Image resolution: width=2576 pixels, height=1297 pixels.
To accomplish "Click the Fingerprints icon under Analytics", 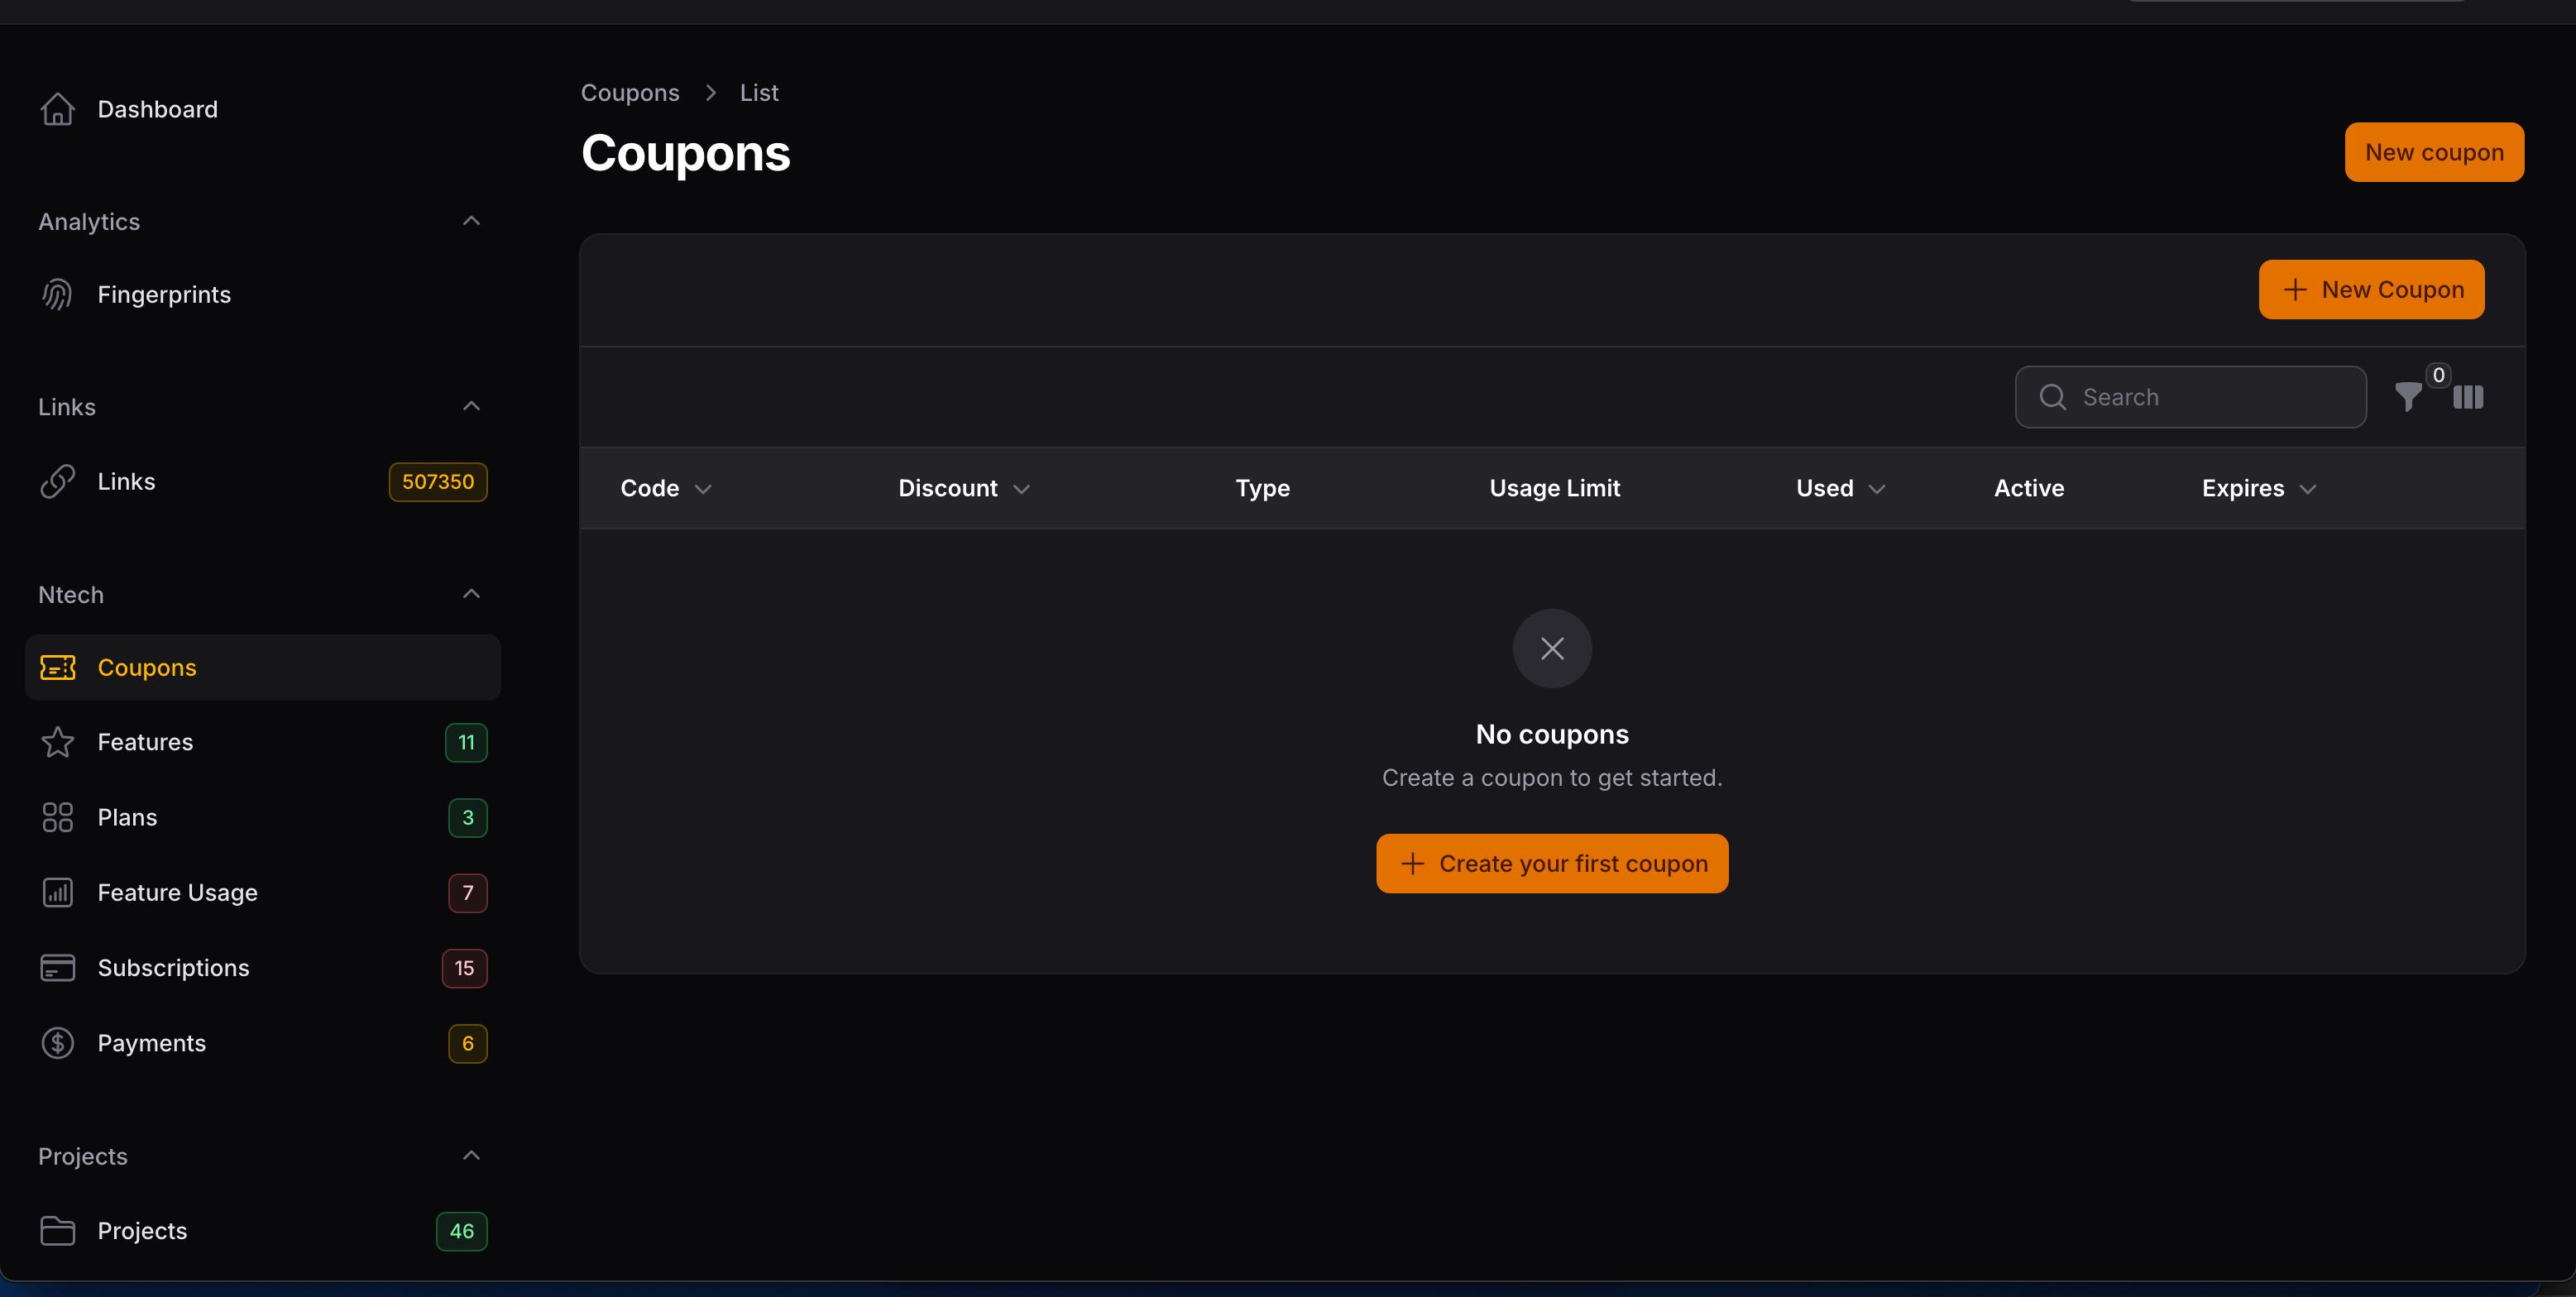I will pyautogui.click(x=57, y=294).
